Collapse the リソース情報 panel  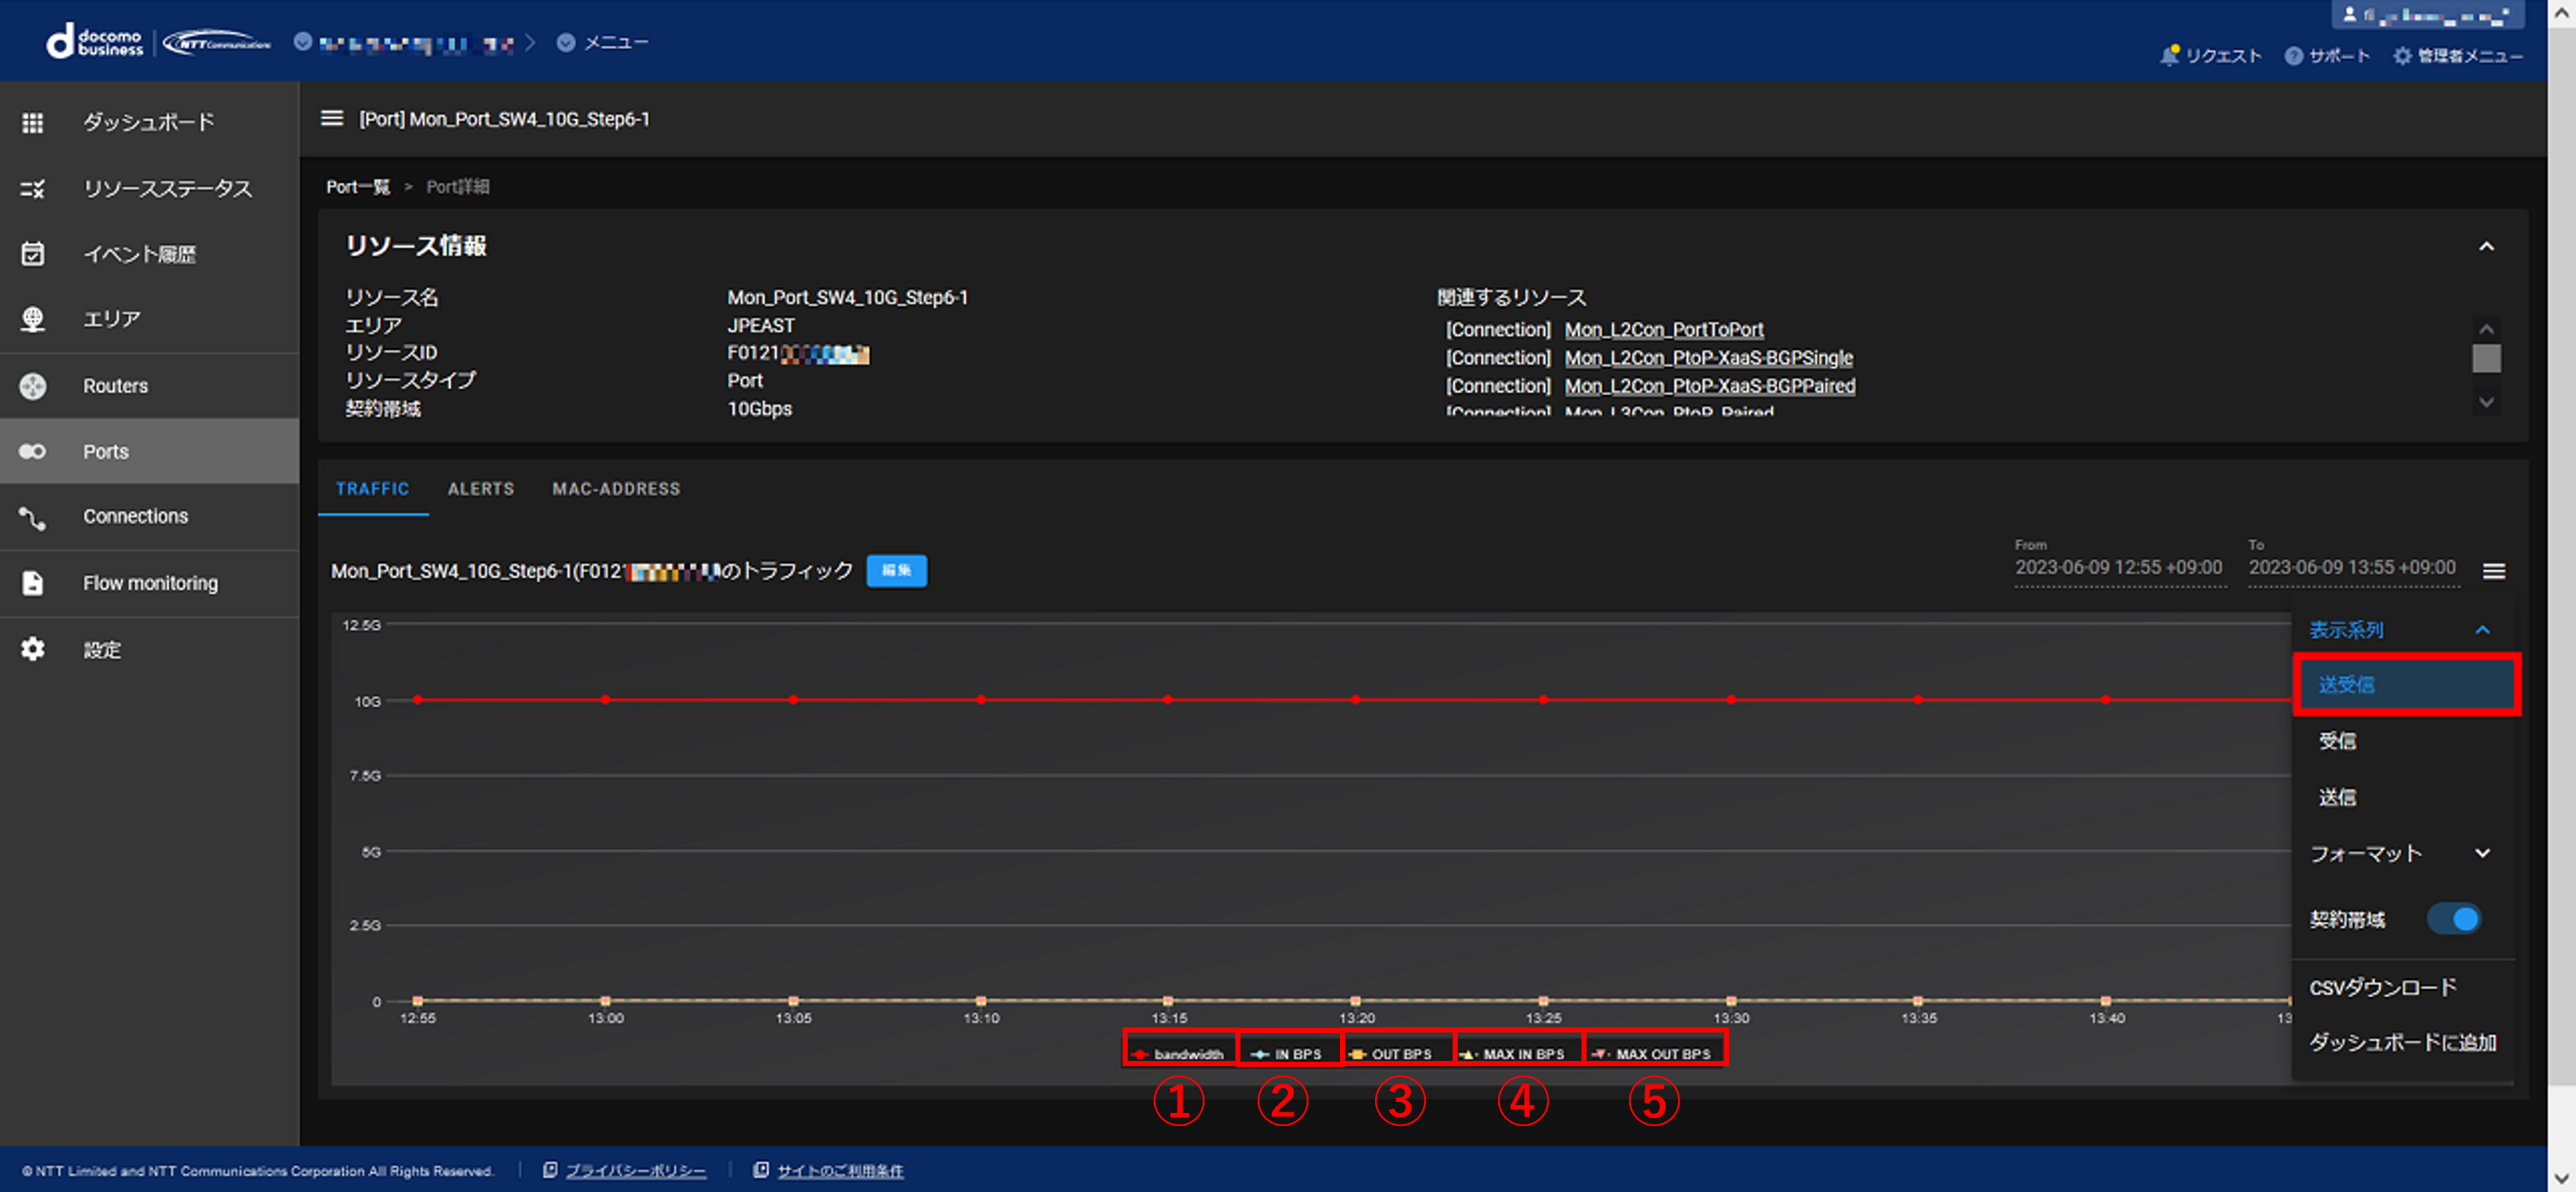(x=2486, y=246)
